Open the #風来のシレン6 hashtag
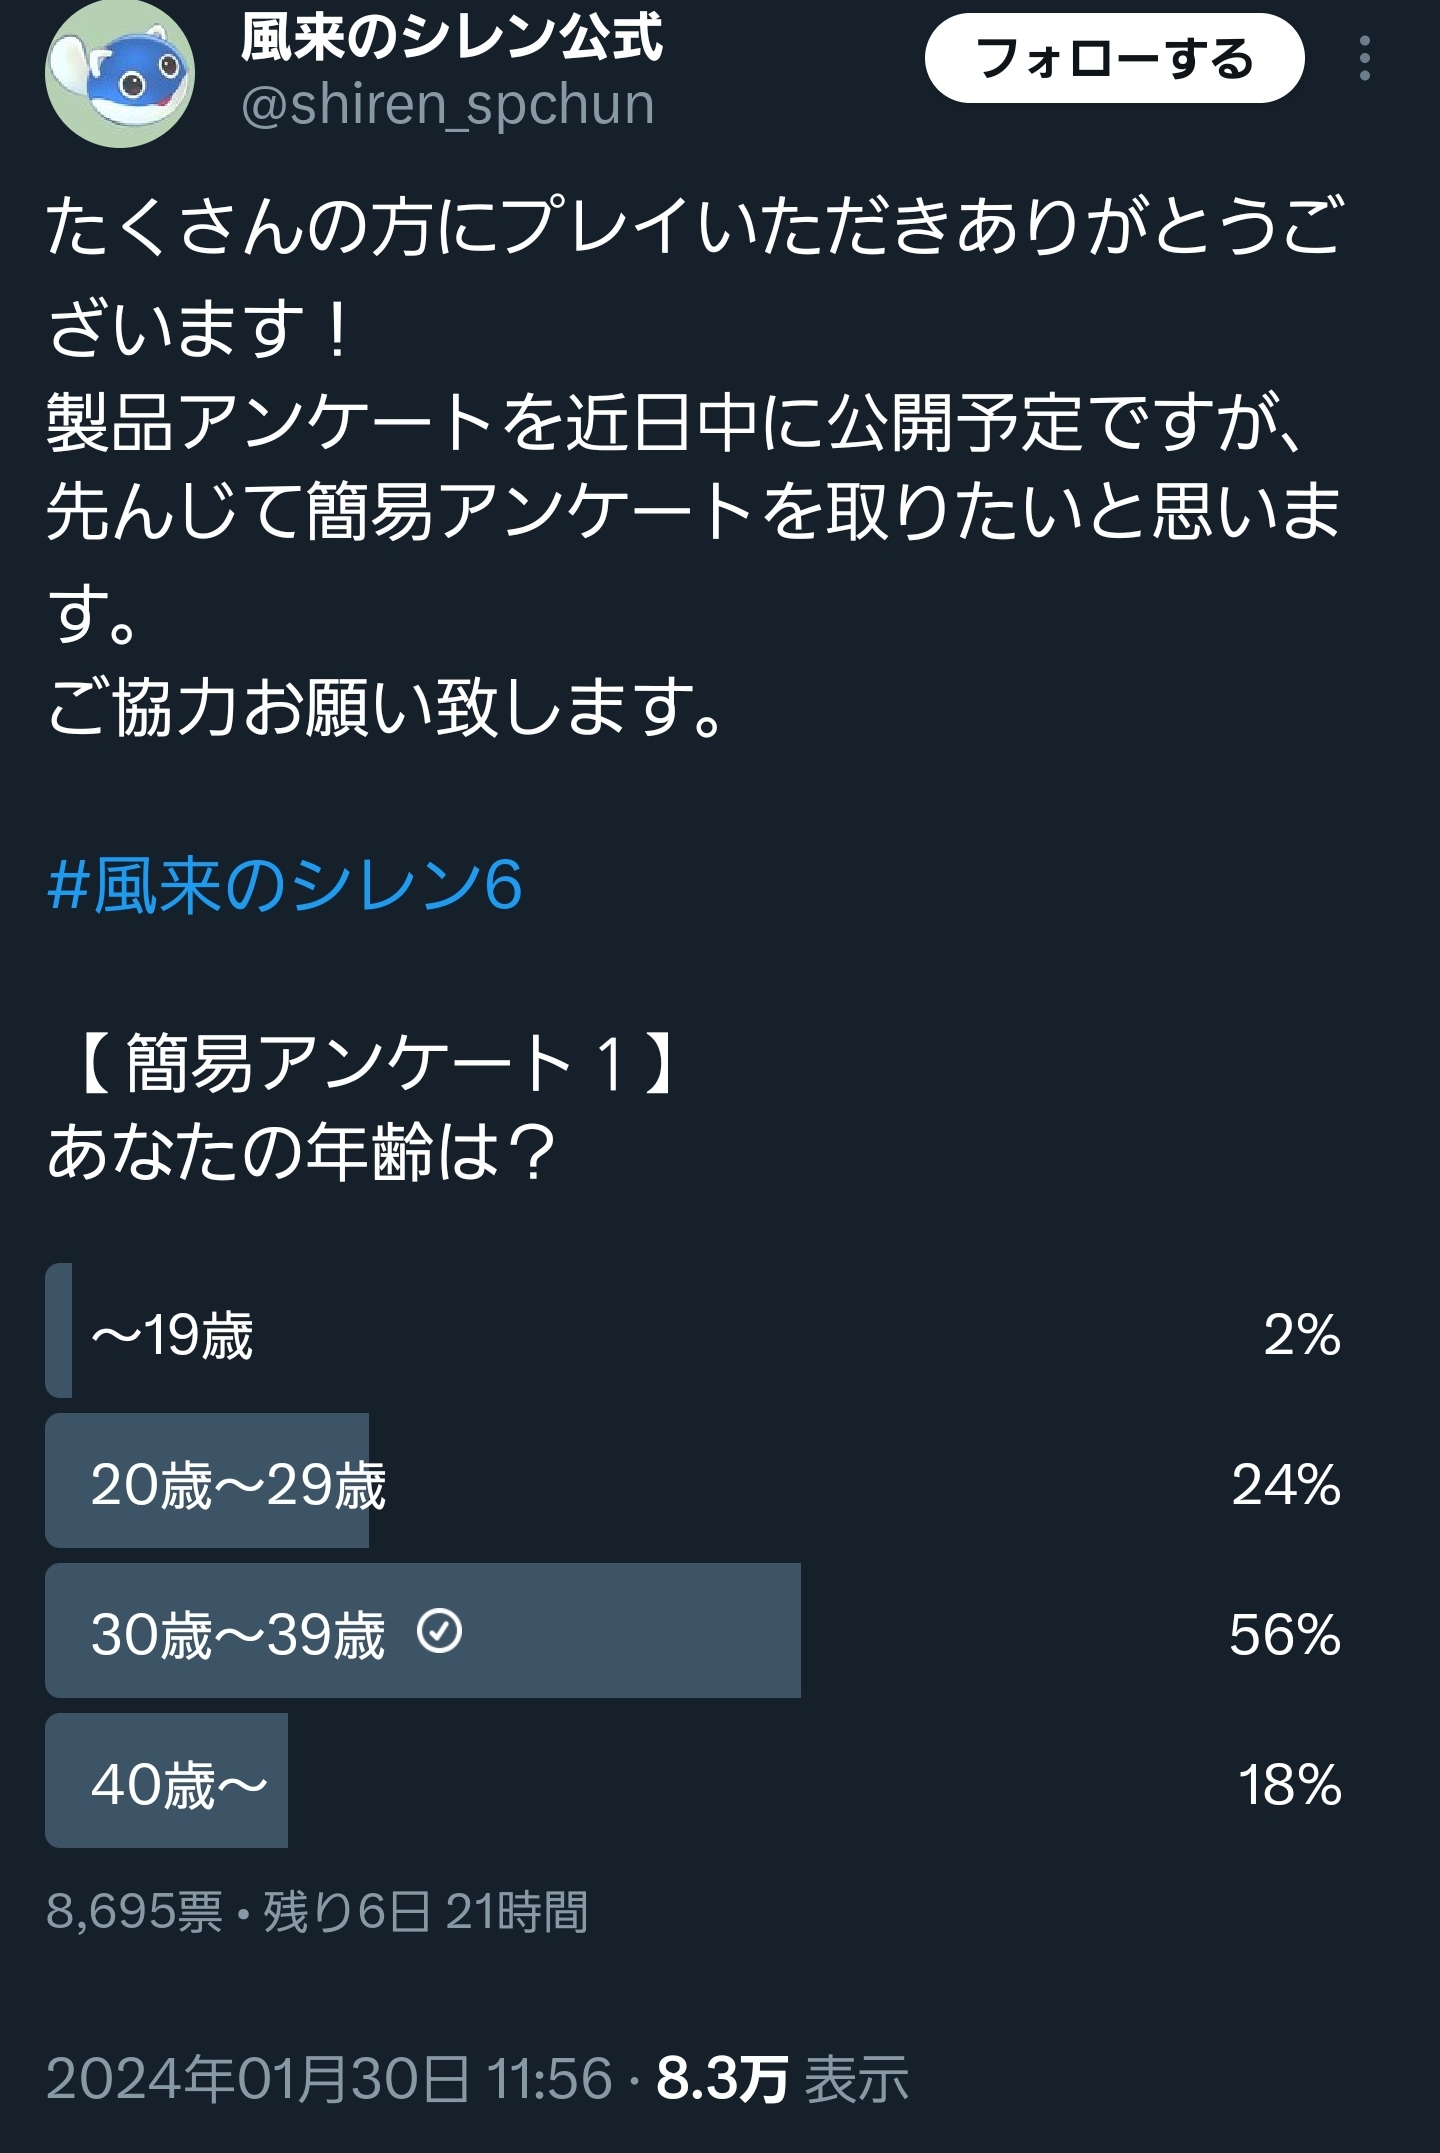This screenshot has height=2153, width=1440. pos(285,885)
